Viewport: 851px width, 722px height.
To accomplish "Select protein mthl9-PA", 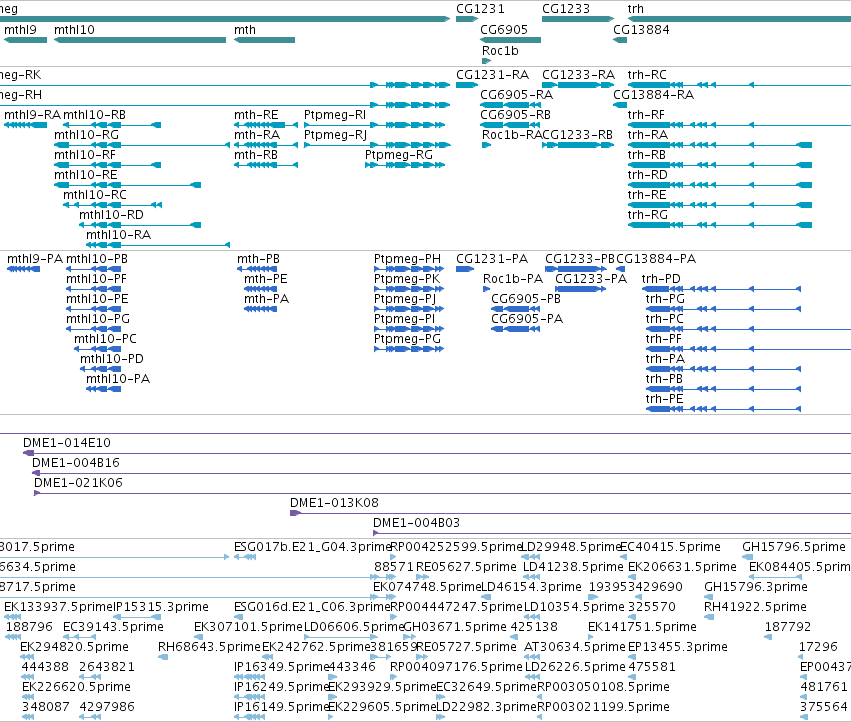I will [35, 259].
